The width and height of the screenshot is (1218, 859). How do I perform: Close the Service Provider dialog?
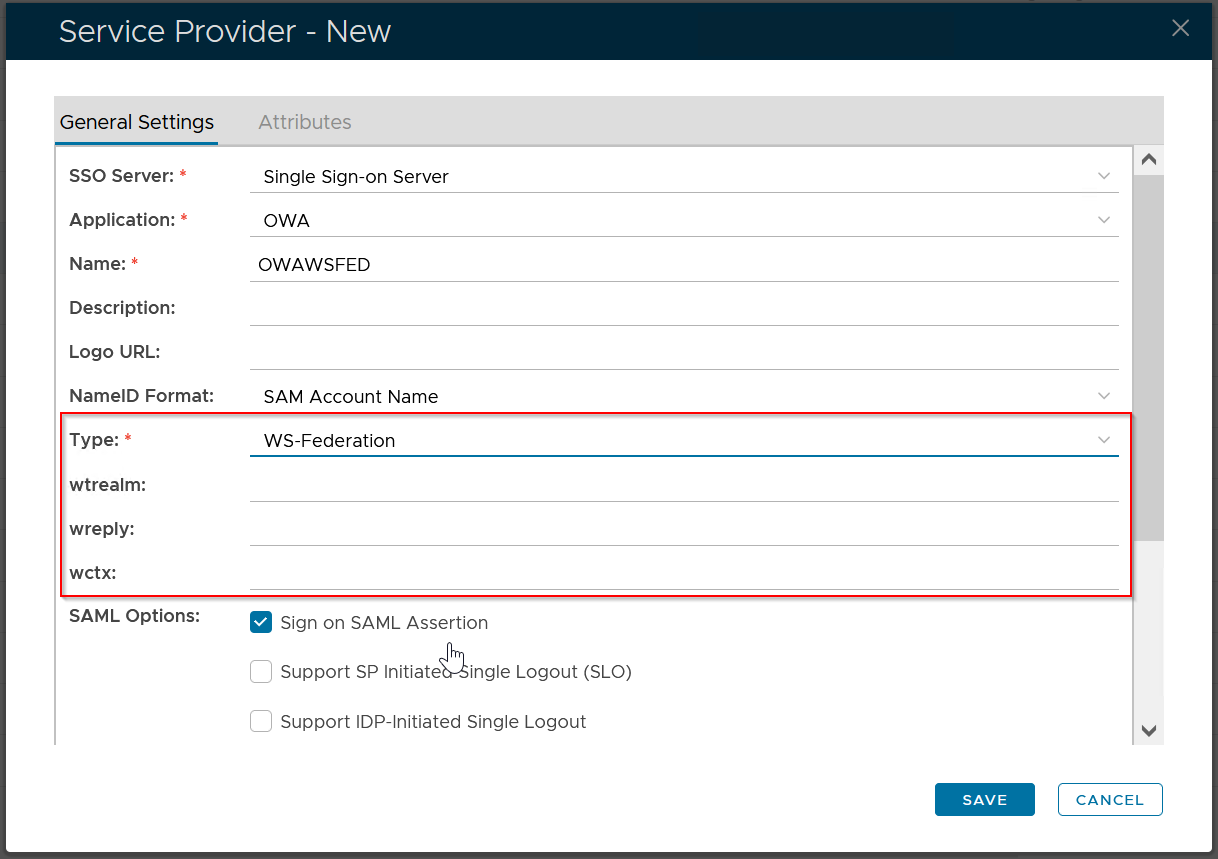click(1180, 28)
